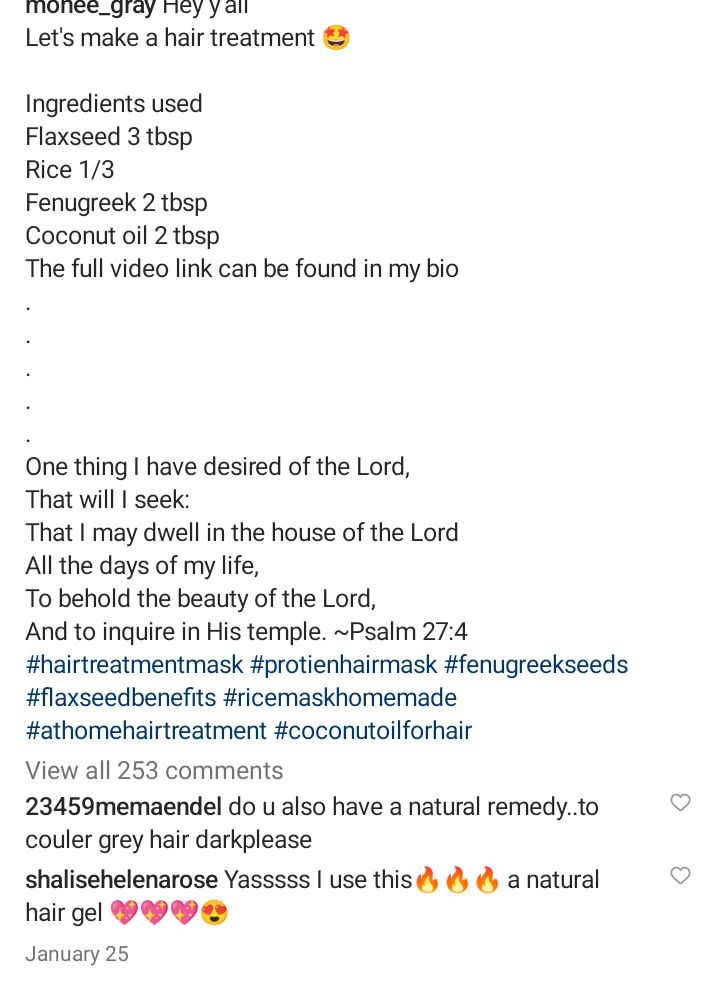Open hashtag #ricemaskhomemade
Image resolution: width=720 pixels, height=1000 pixels.
(340, 698)
